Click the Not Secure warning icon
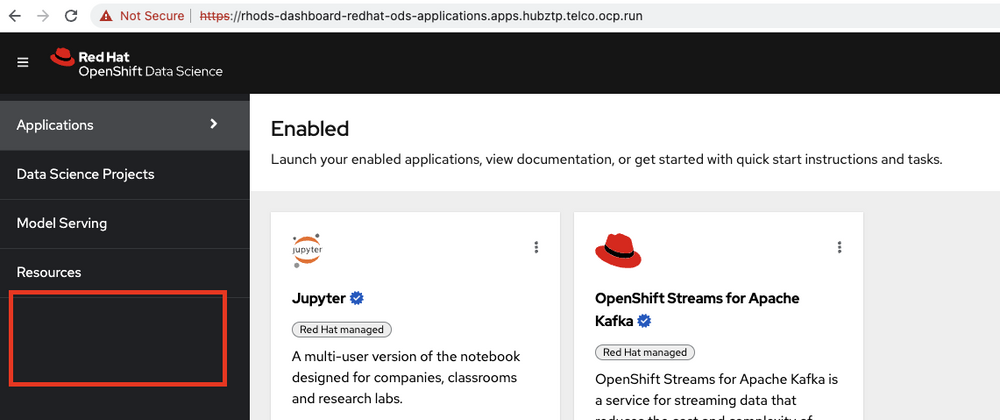This screenshot has width=1000, height=420. tap(106, 16)
